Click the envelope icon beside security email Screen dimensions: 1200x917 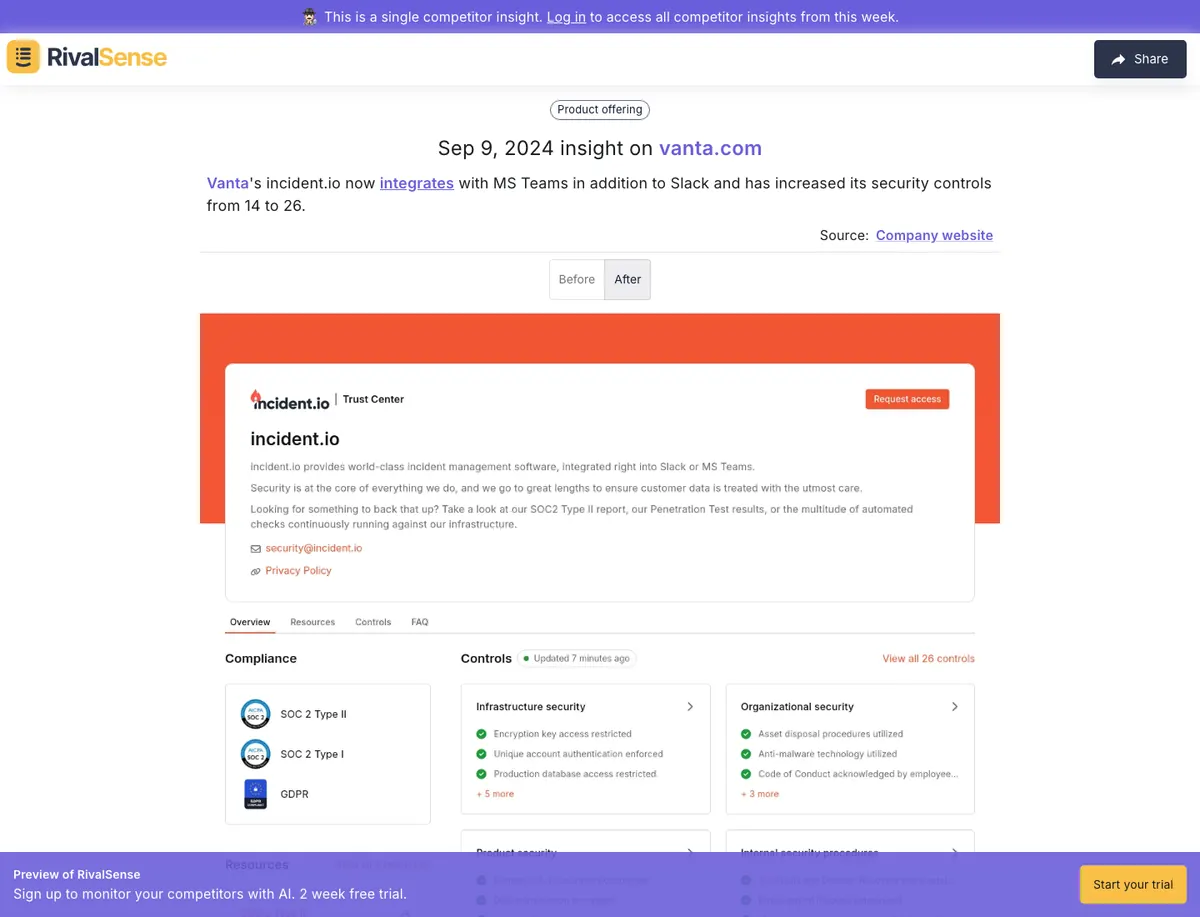256,549
